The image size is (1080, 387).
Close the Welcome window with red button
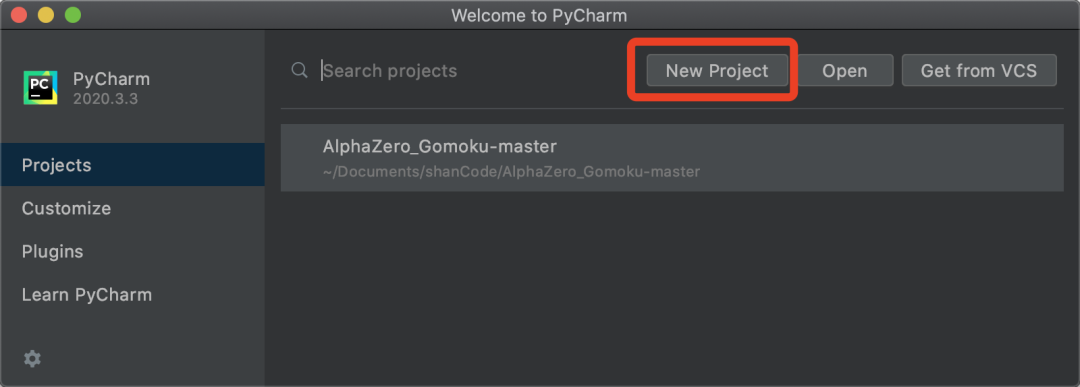19,14
